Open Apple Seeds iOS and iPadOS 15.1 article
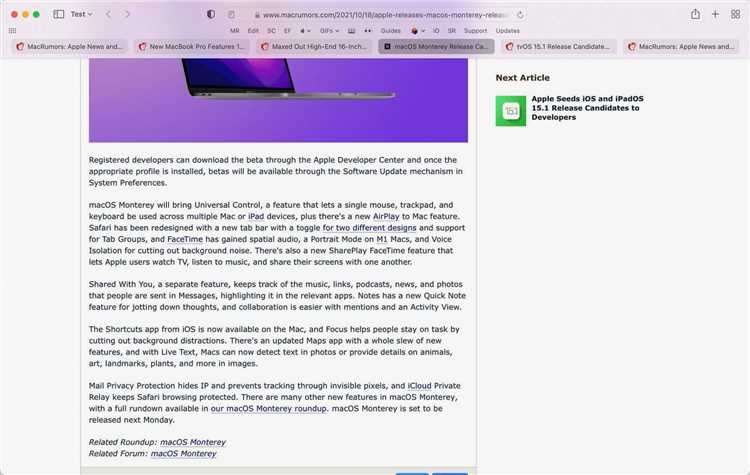The height and width of the screenshot is (475, 750). 587,108
